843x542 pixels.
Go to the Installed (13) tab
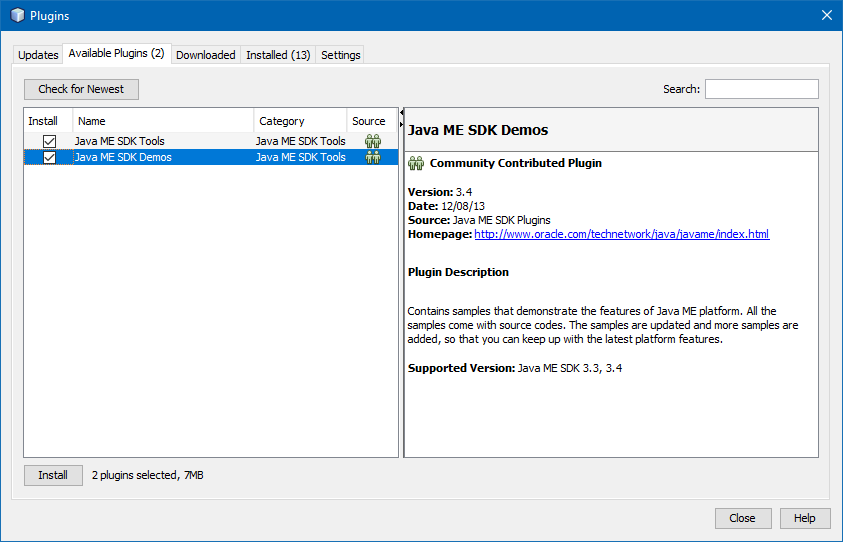pyautogui.click(x=278, y=55)
